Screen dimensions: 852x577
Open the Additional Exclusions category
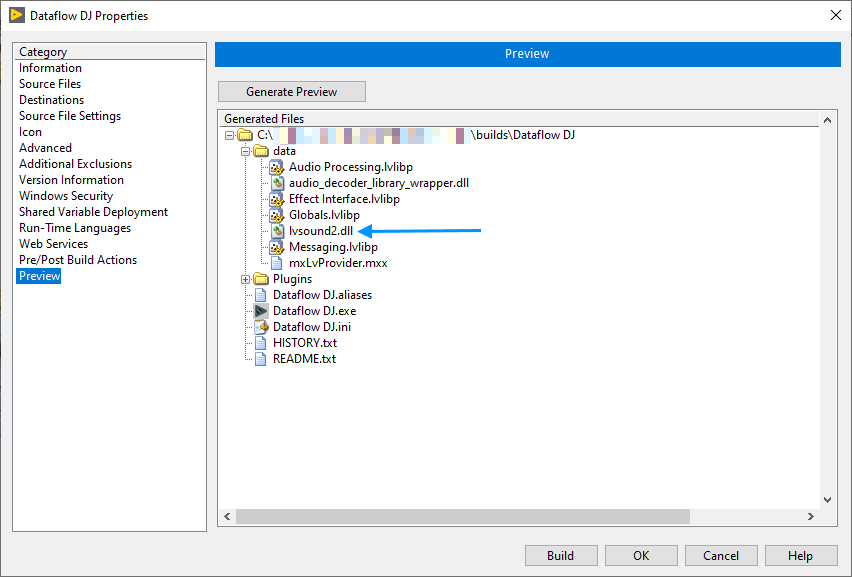click(x=76, y=164)
